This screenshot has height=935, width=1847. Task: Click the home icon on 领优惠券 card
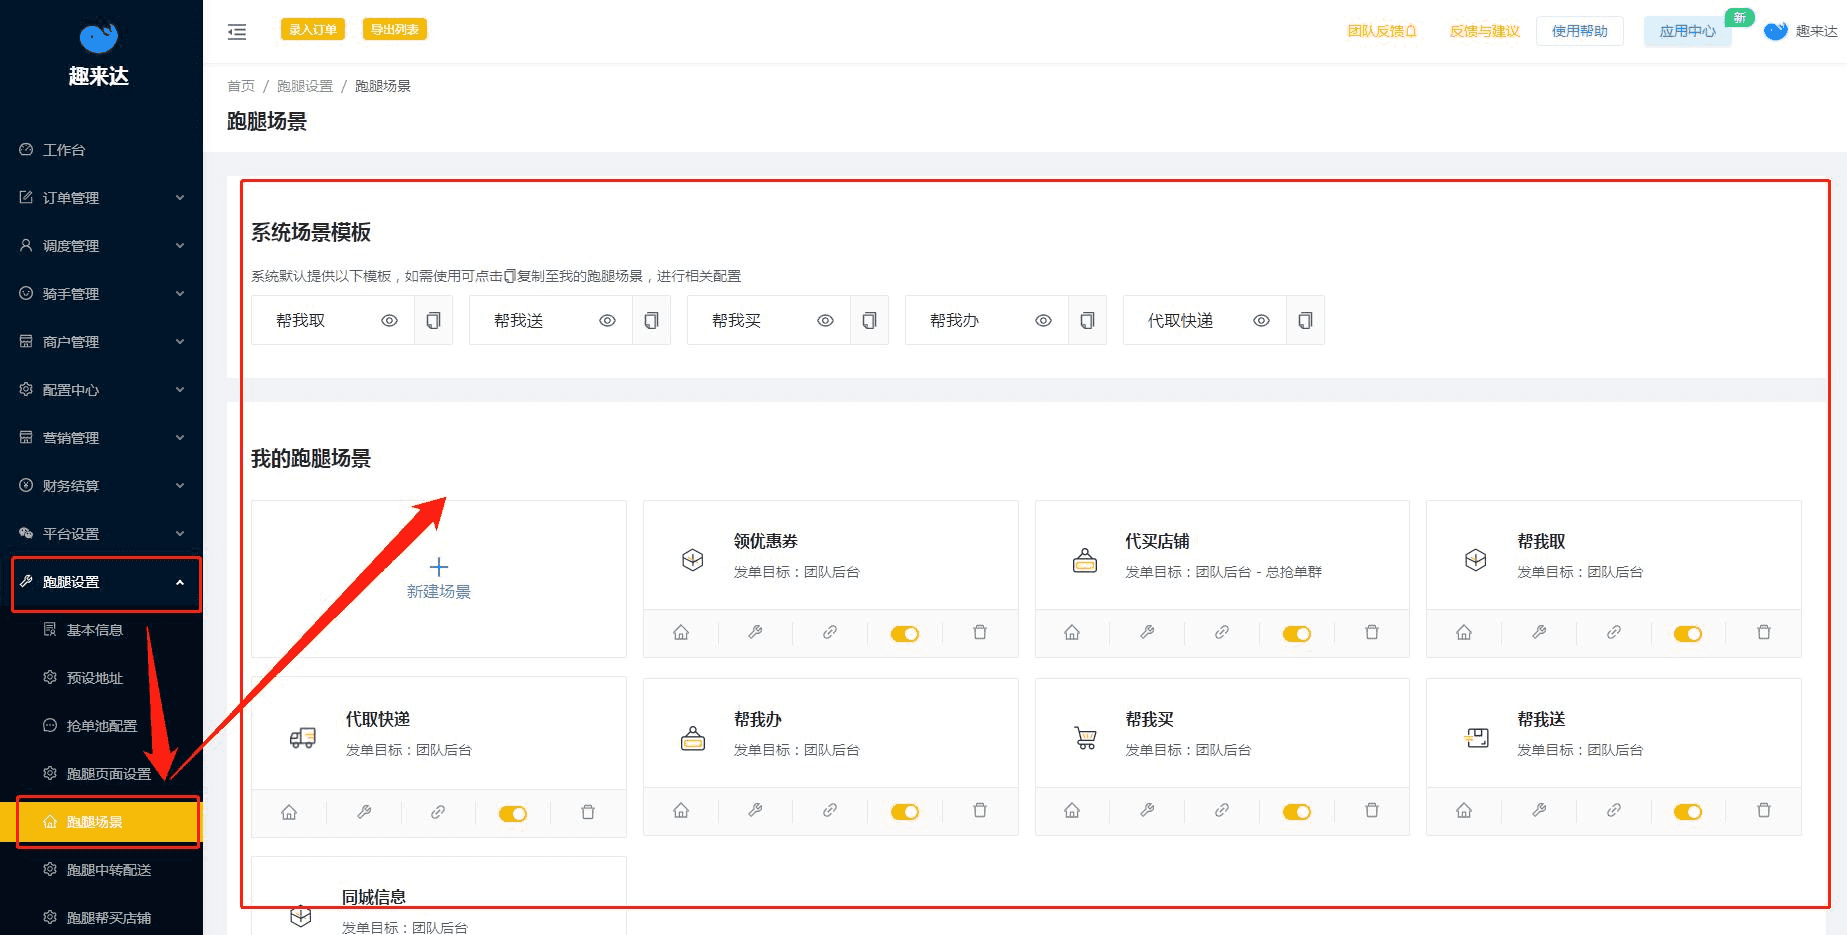click(x=681, y=632)
